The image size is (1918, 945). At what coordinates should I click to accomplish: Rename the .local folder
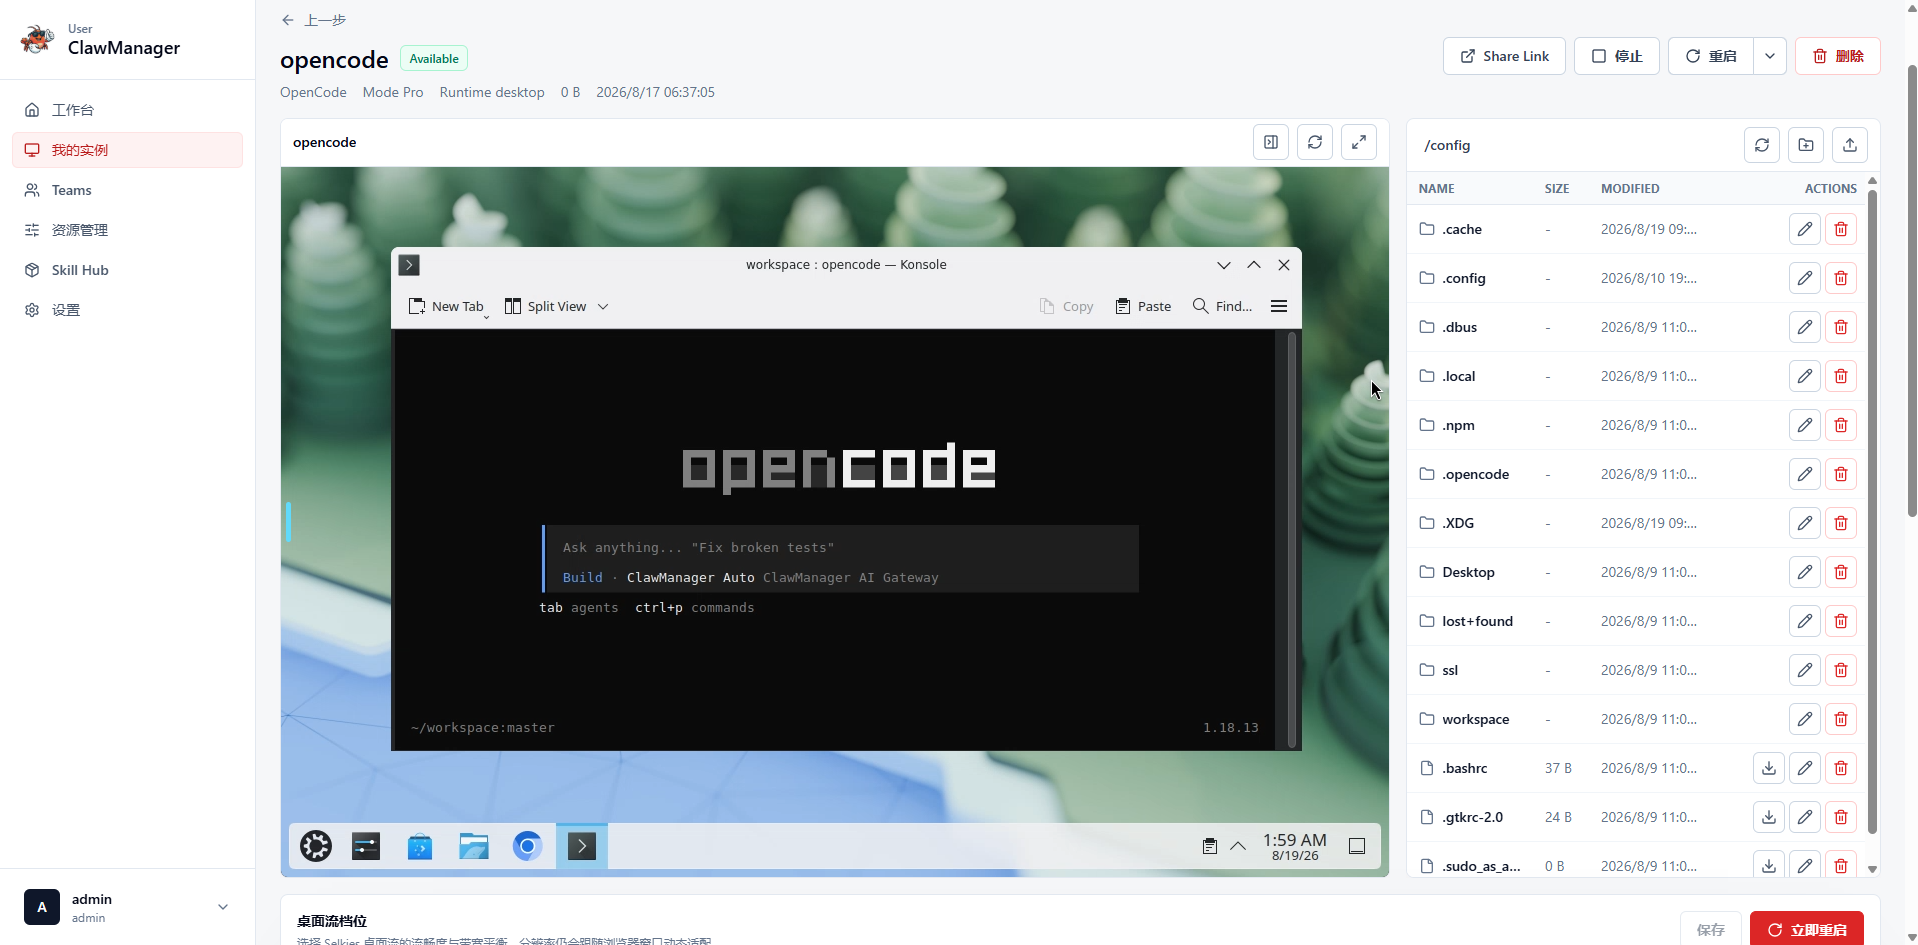tap(1805, 376)
